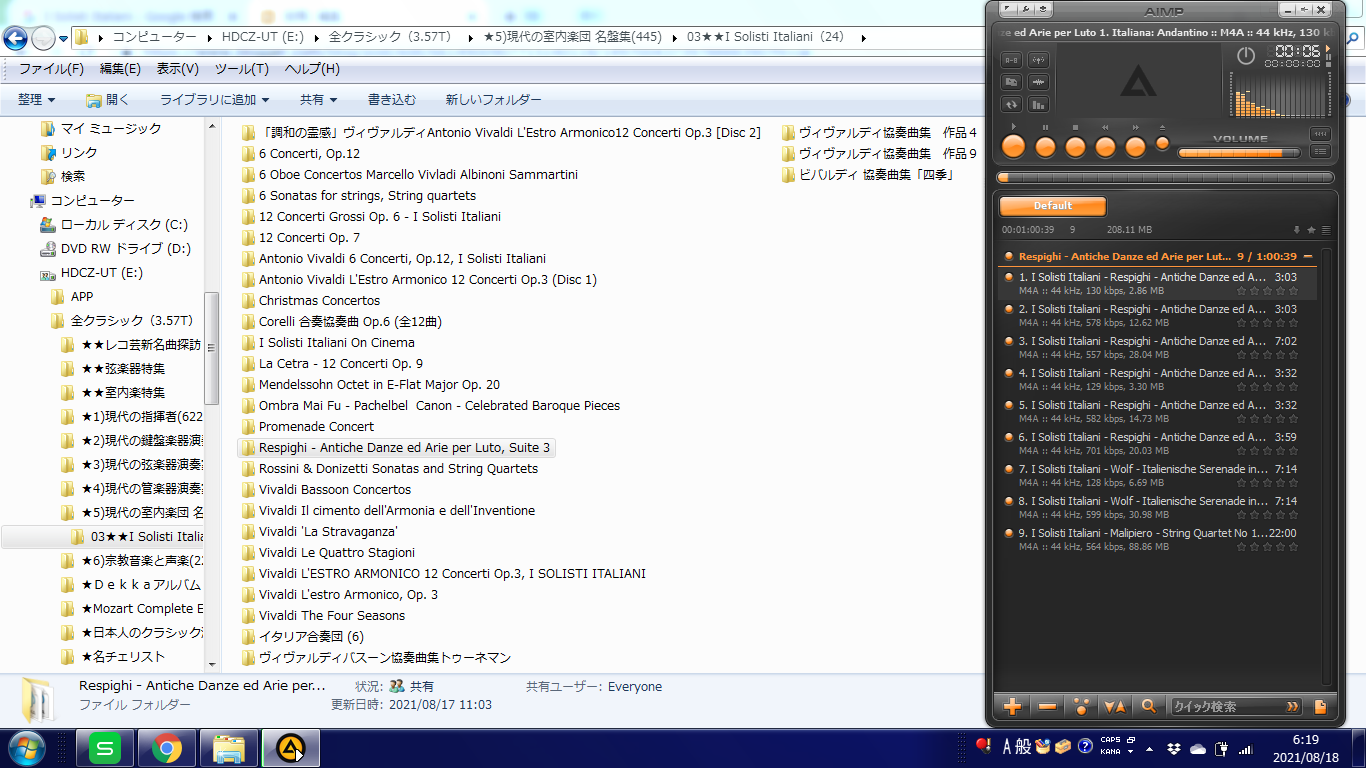Open the 編集(E) menu in Explorer
The width and height of the screenshot is (1366, 768).
click(x=120, y=69)
